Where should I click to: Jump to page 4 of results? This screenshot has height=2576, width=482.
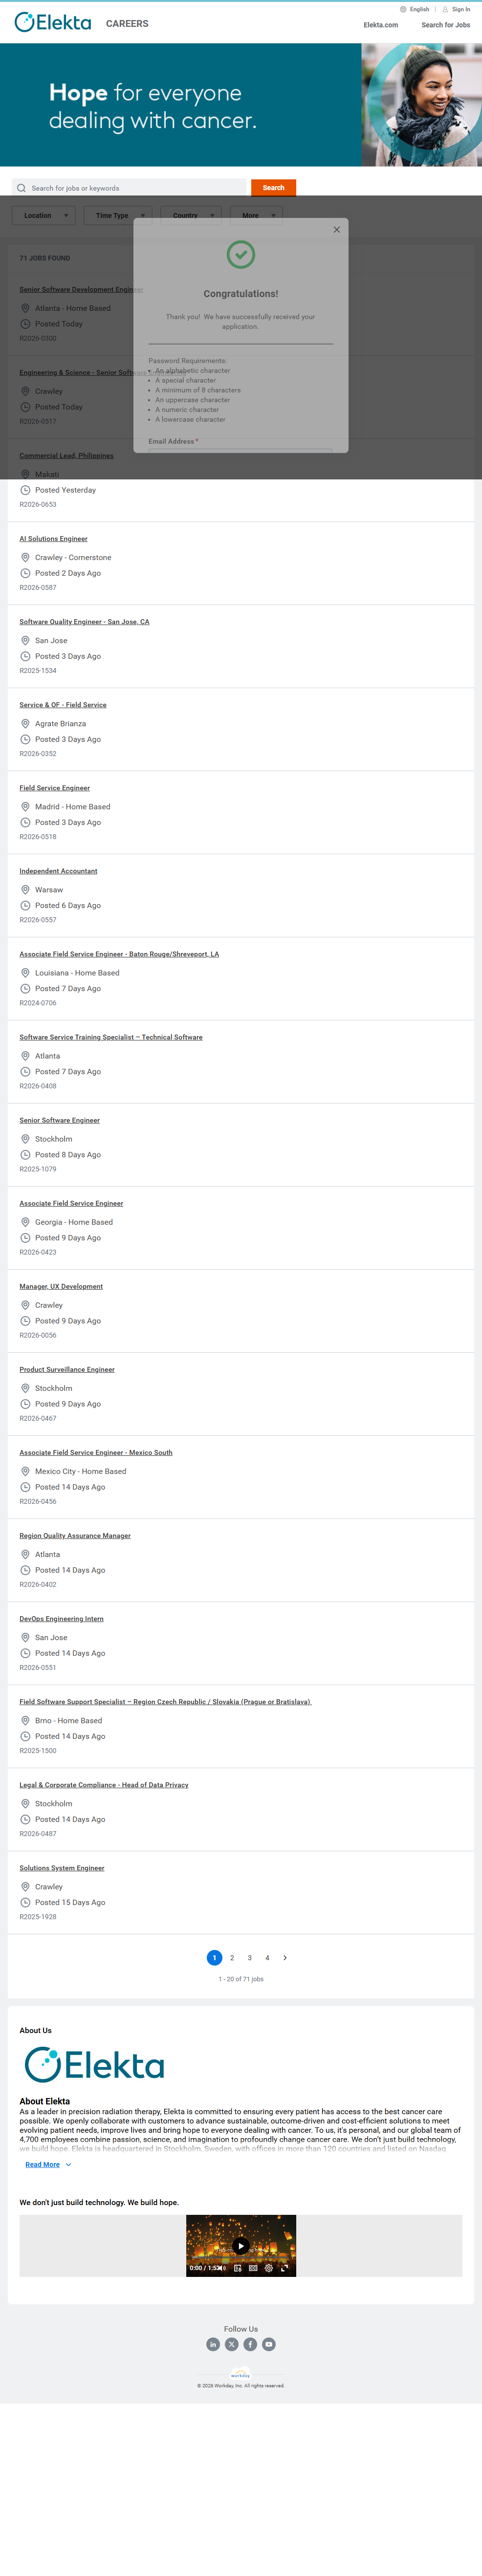point(267,1958)
